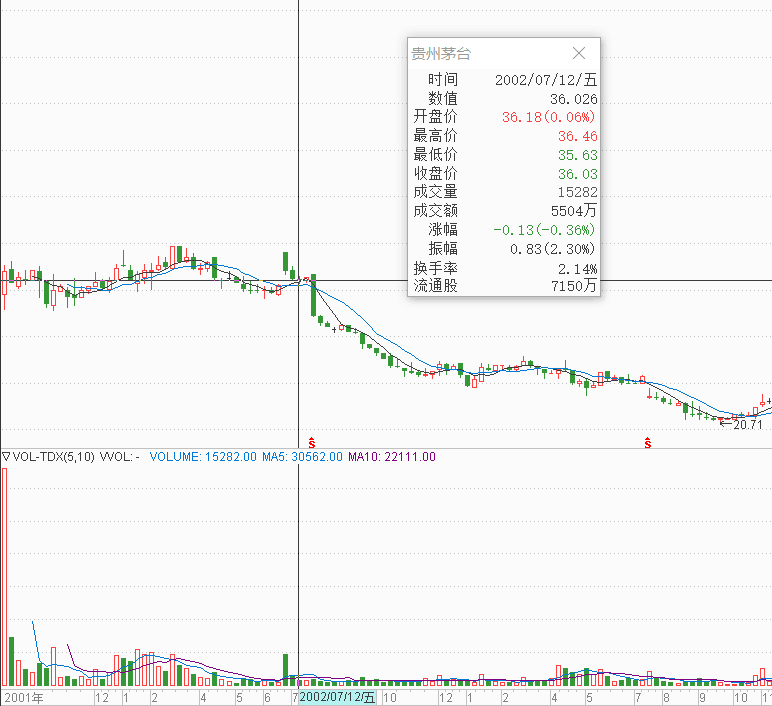Click the 流通股 row showing 7150万

tap(505, 286)
